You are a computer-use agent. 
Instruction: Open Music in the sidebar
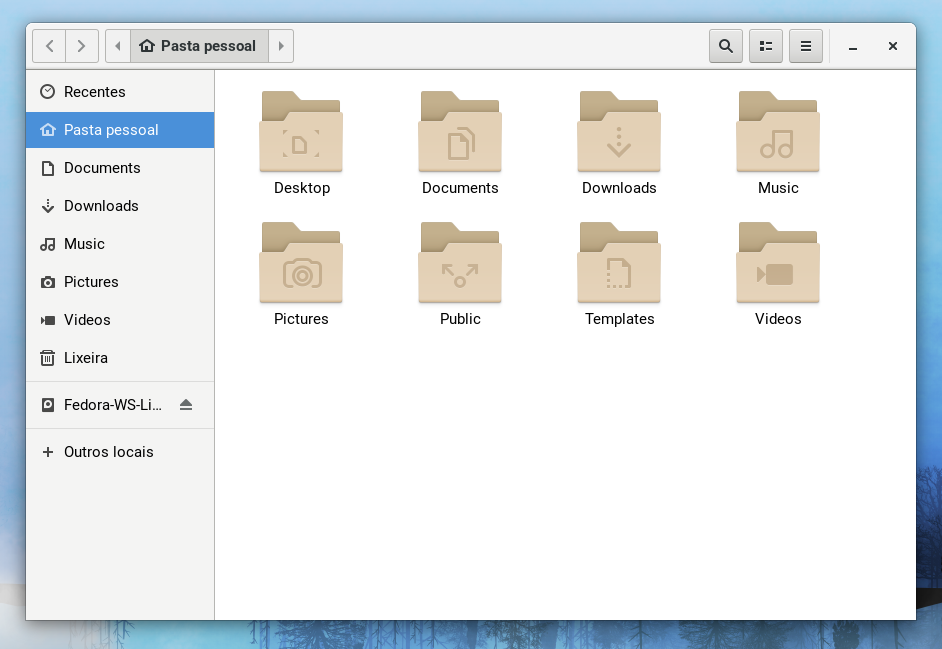click(x=120, y=243)
